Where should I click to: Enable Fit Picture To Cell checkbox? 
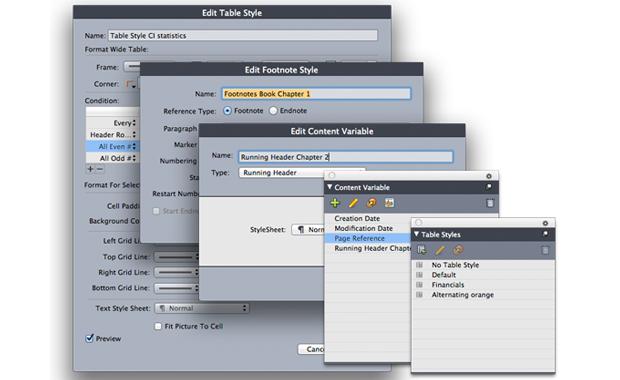(x=158, y=326)
